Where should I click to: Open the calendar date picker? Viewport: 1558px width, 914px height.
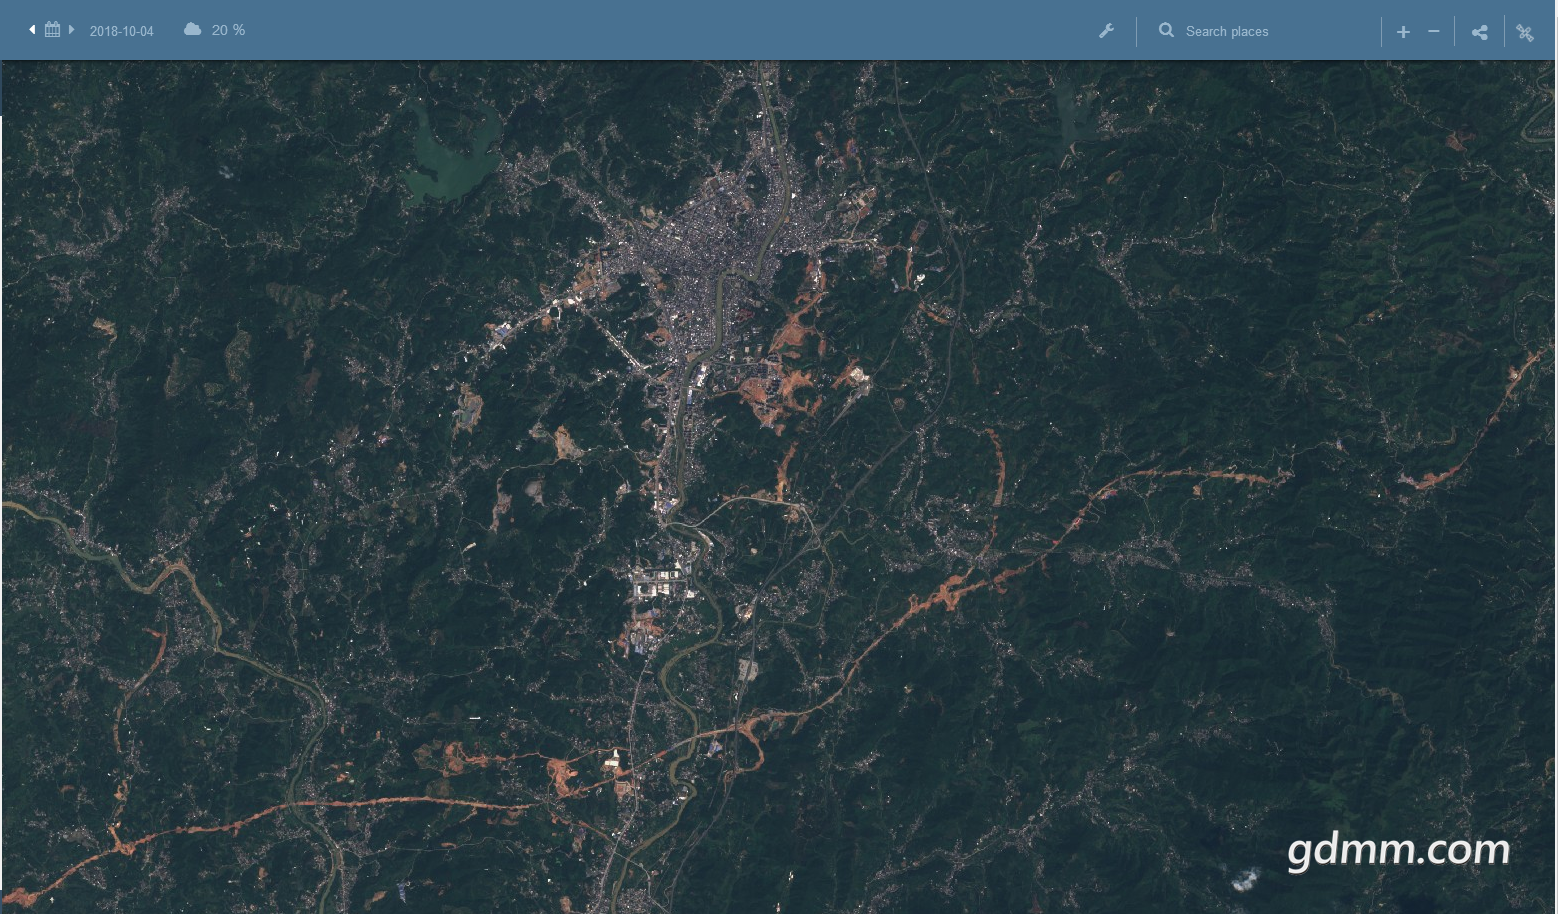(52, 30)
